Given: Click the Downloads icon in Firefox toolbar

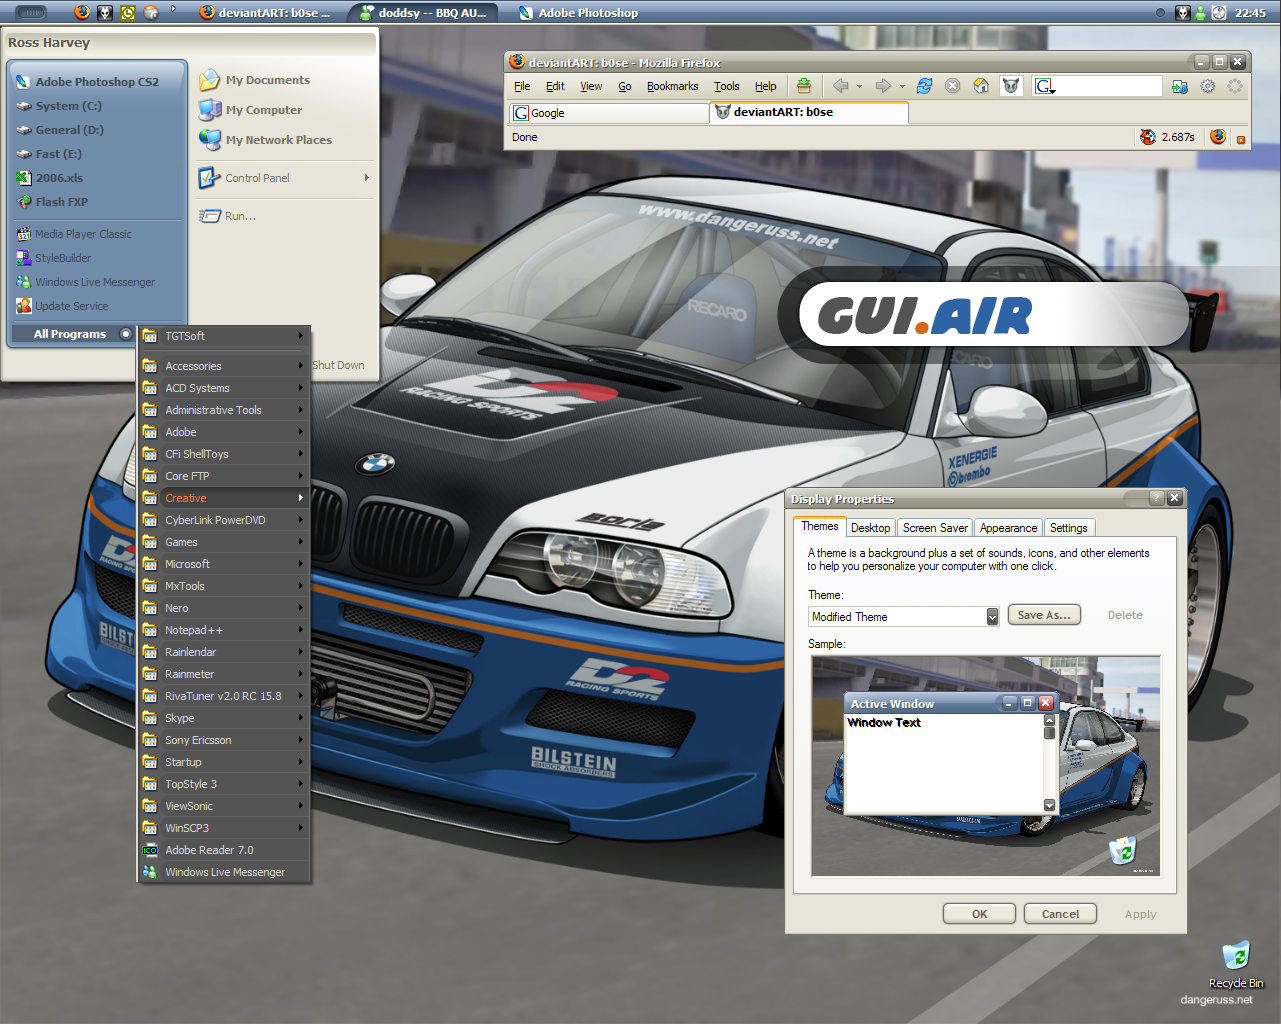Looking at the screenshot, I should (x=804, y=86).
